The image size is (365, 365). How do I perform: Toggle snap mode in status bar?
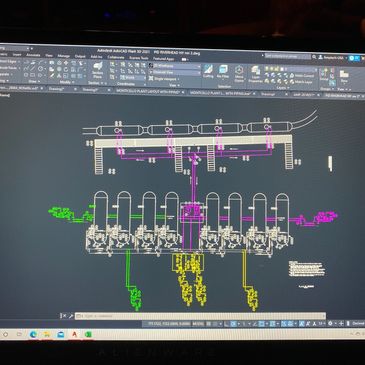[216, 324]
